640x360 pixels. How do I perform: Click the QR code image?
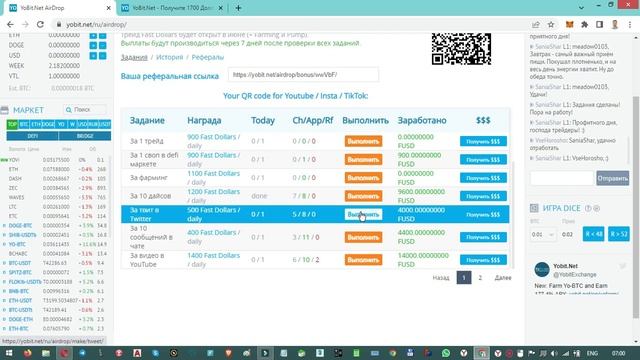tap(461, 49)
